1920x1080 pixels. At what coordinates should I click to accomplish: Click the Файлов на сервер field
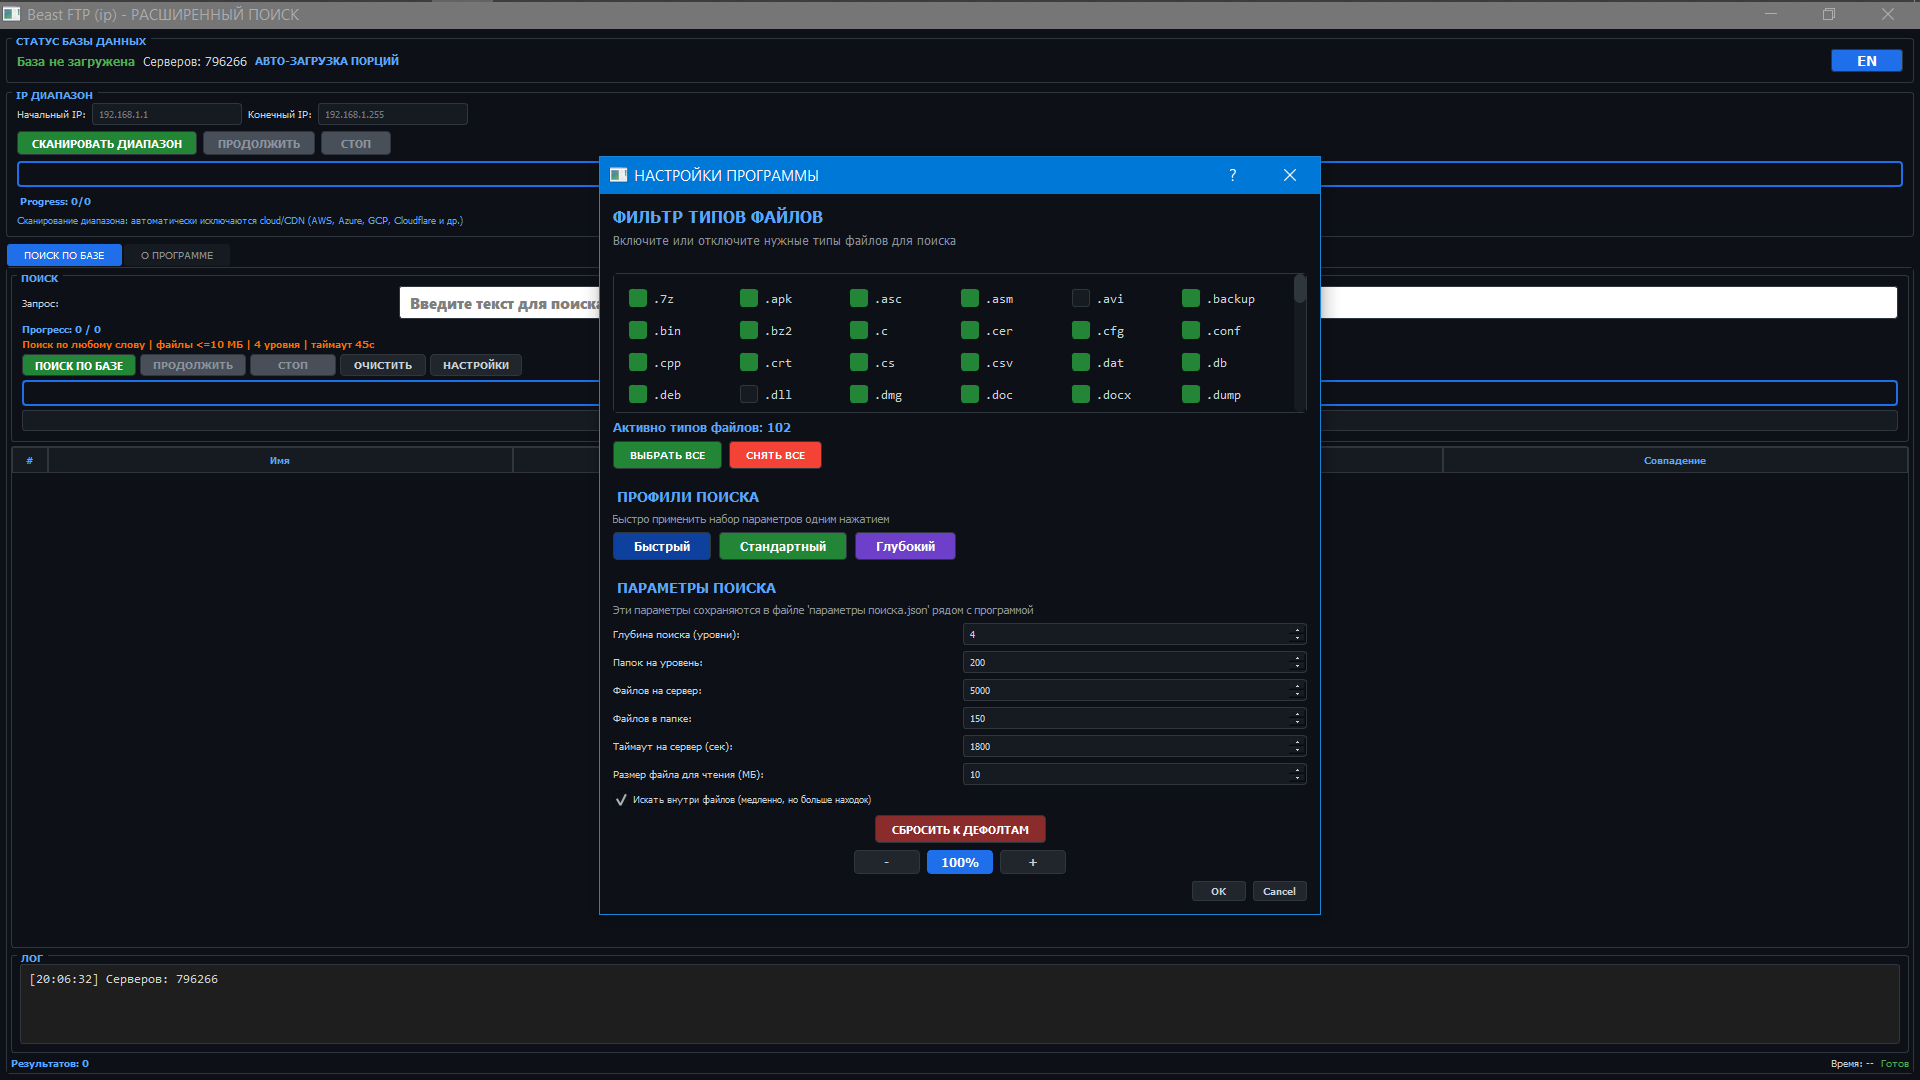coord(1134,690)
